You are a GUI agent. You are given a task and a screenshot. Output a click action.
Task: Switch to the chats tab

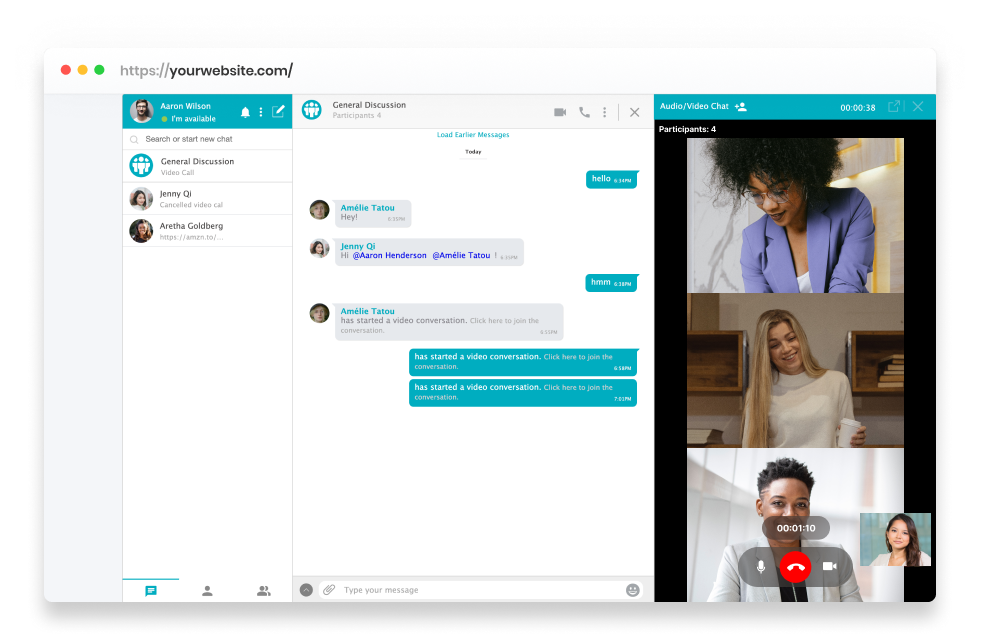(151, 591)
